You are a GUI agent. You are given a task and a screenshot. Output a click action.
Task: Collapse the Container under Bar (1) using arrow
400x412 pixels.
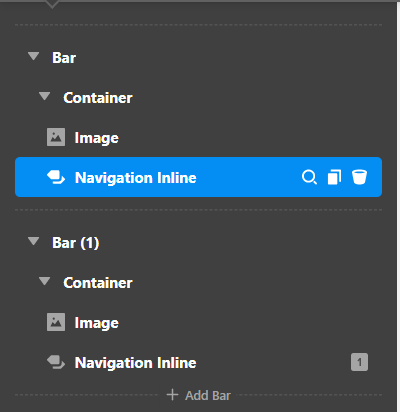44,281
